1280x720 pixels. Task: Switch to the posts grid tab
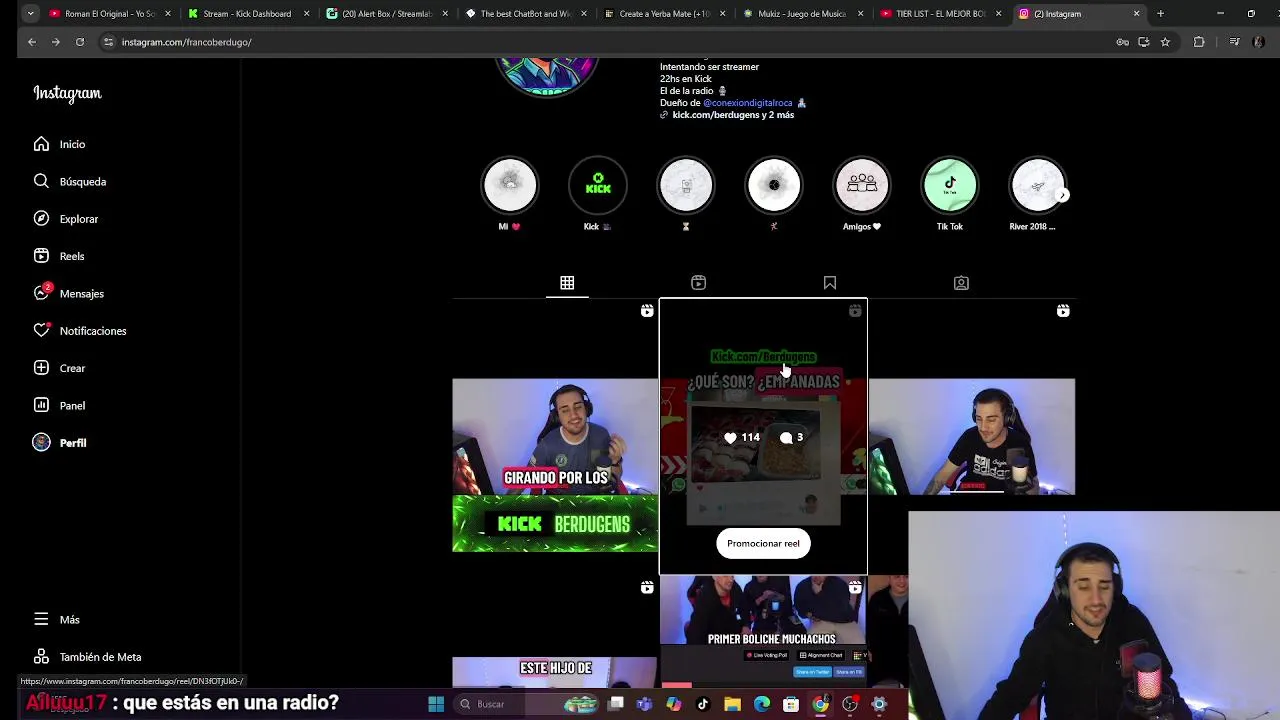[x=567, y=283]
